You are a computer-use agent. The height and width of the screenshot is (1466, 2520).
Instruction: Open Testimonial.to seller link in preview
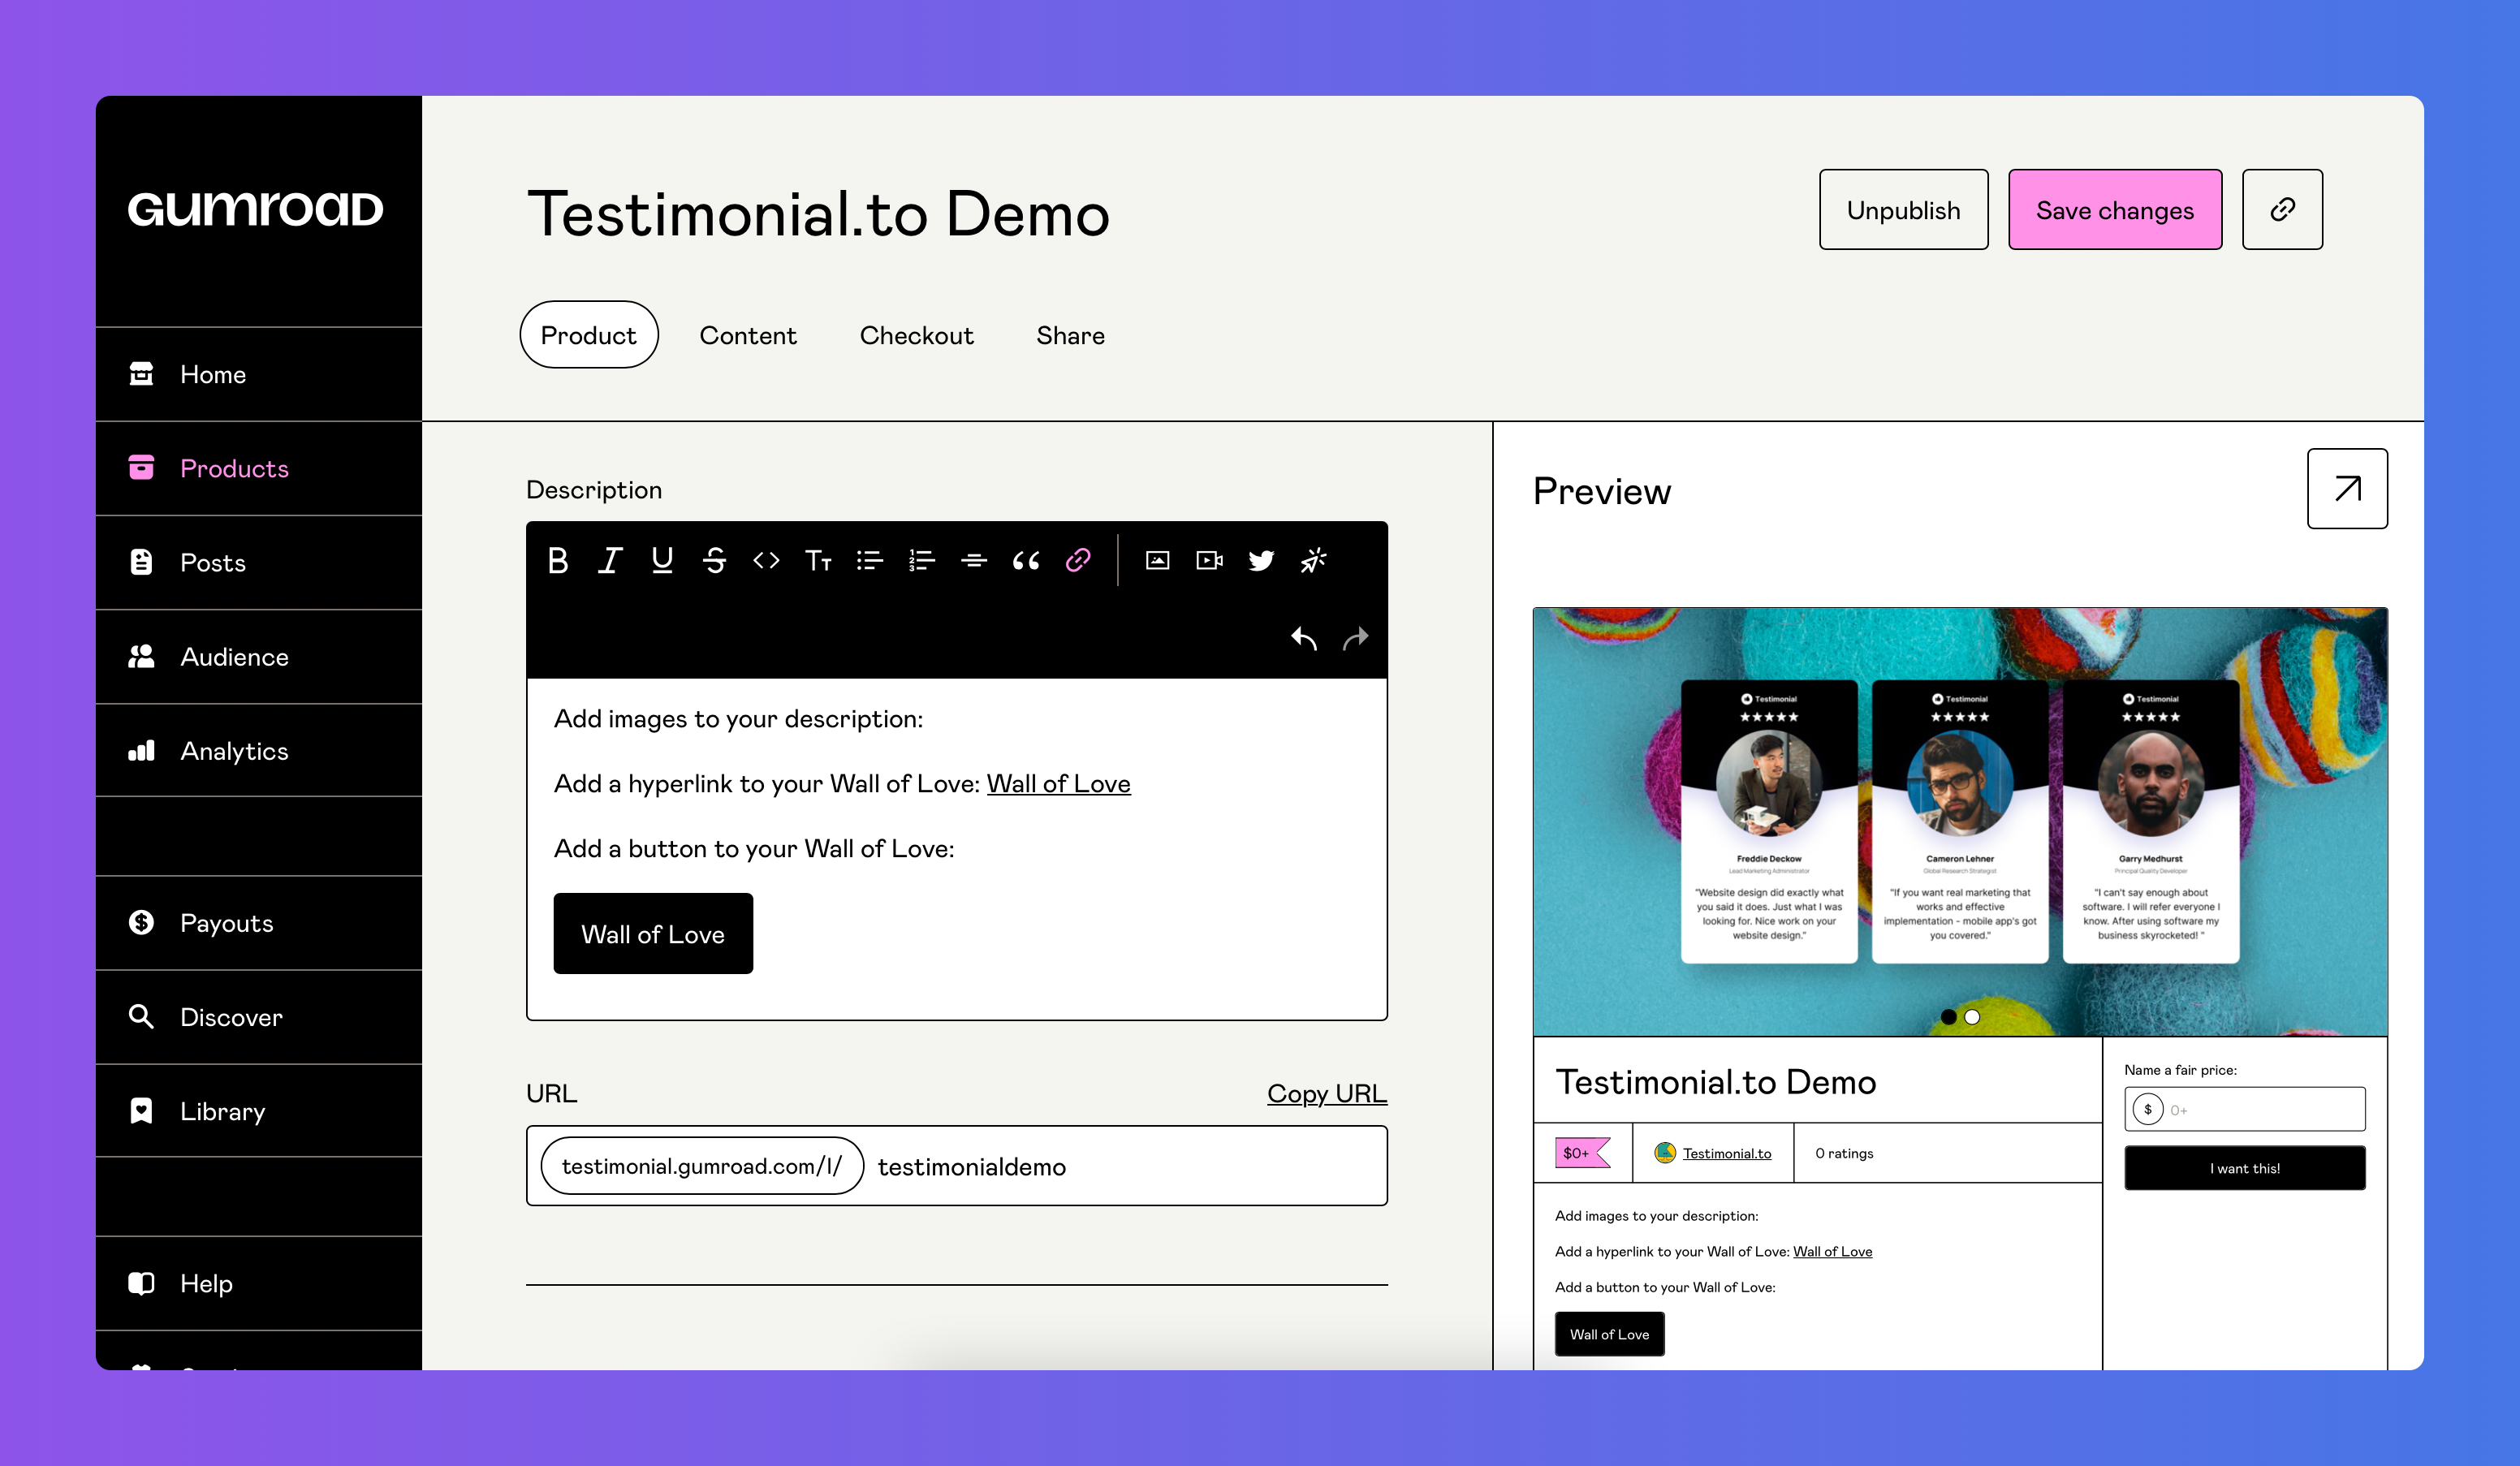tap(1726, 1153)
